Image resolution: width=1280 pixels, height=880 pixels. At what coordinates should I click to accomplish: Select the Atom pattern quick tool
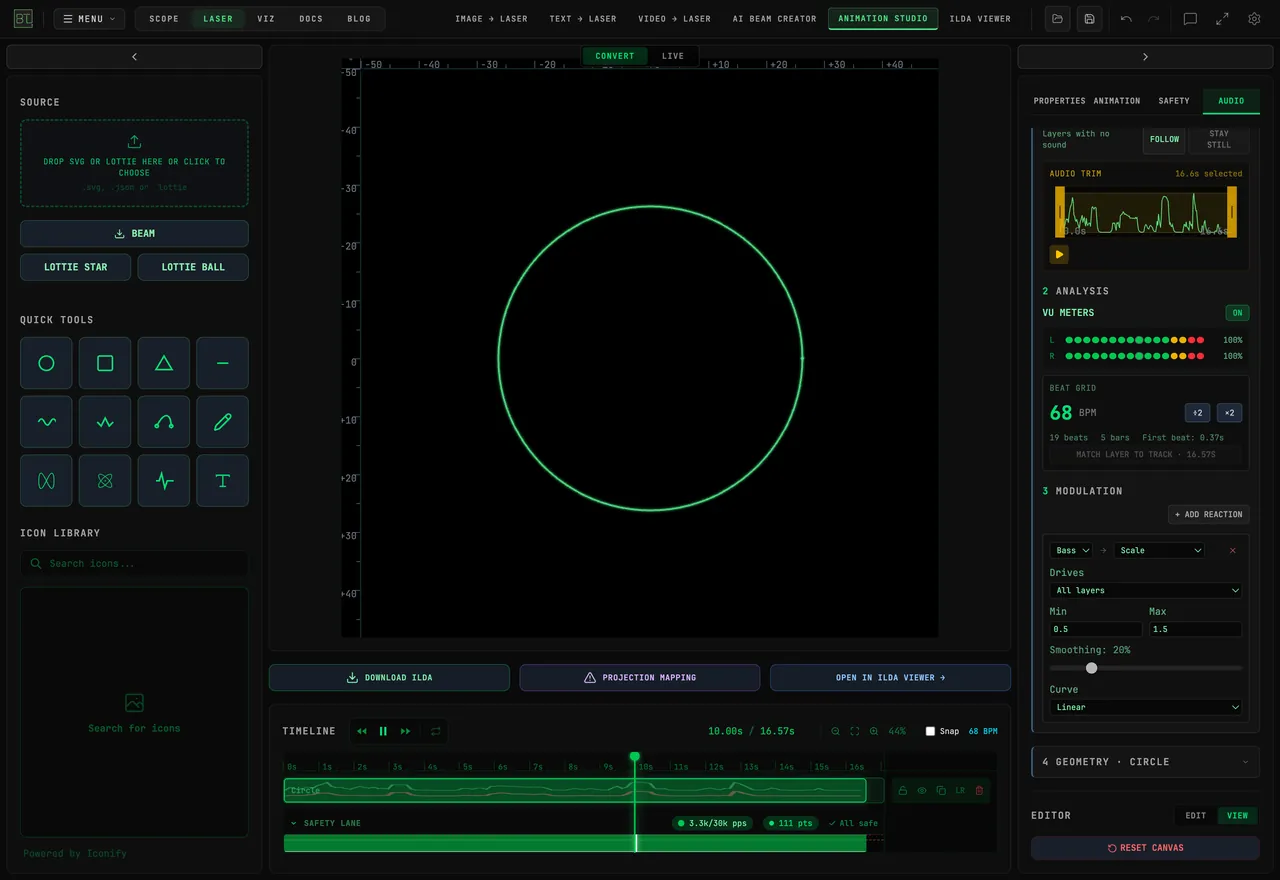[x=105, y=481]
